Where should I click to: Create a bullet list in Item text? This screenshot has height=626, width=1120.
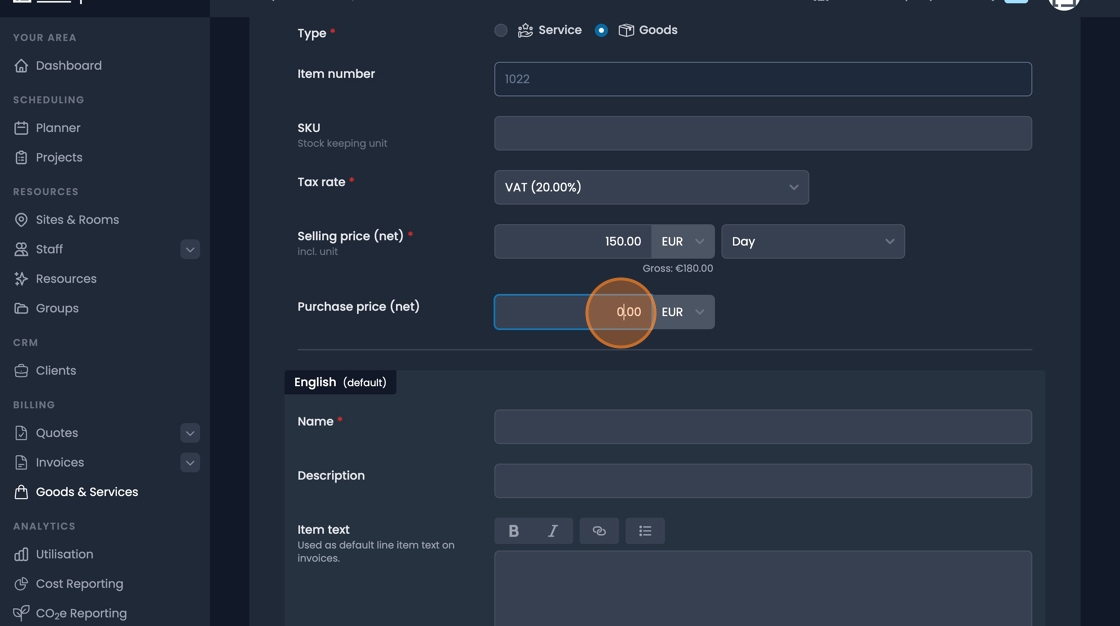pos(645,530)
